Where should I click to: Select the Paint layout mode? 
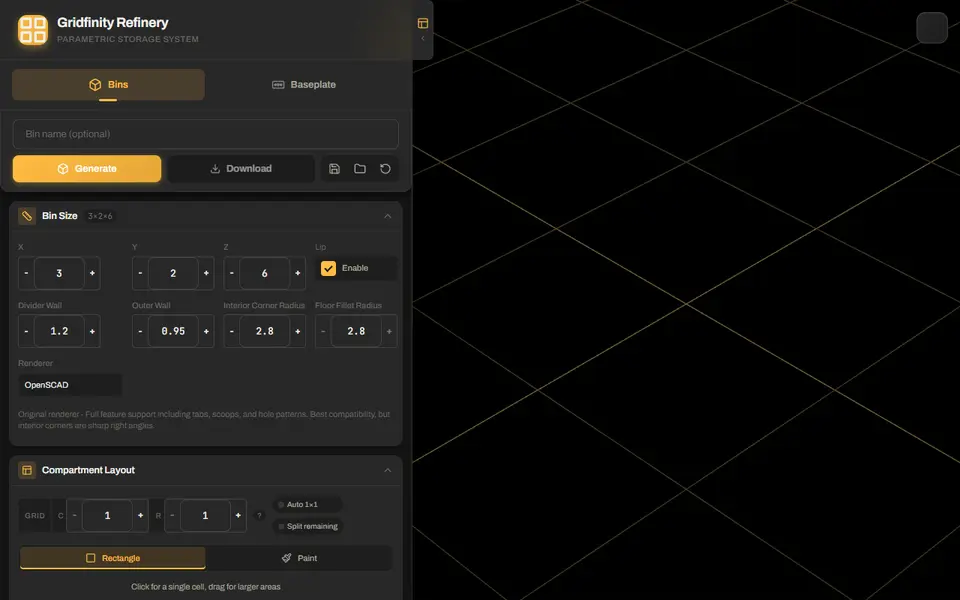(299, 558)
